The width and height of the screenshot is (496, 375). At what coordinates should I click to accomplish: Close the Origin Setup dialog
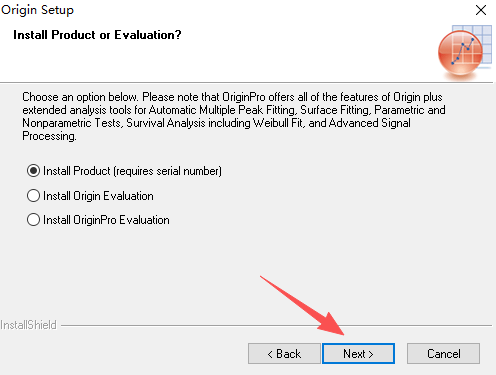[481, 10]
